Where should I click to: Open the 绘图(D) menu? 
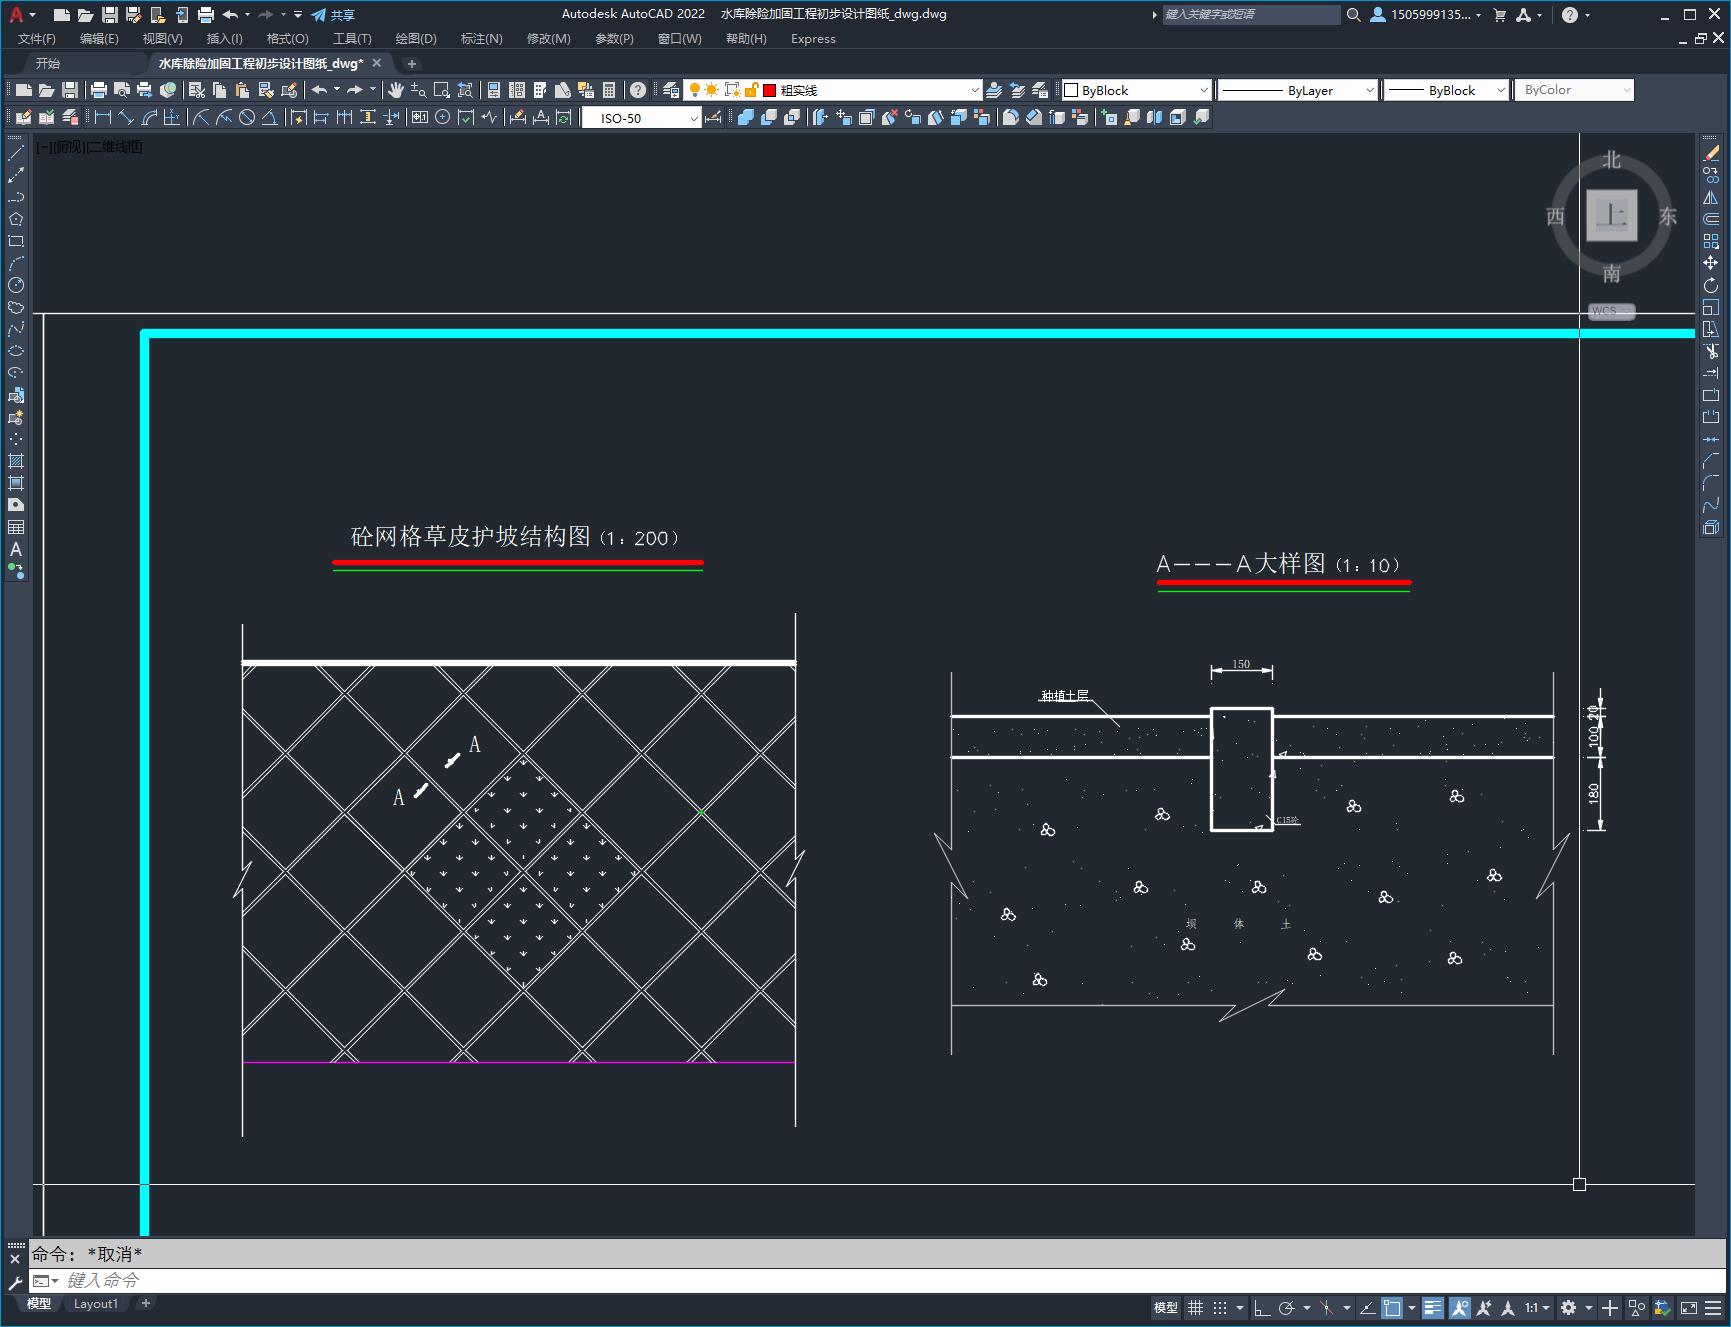[416, 39]
